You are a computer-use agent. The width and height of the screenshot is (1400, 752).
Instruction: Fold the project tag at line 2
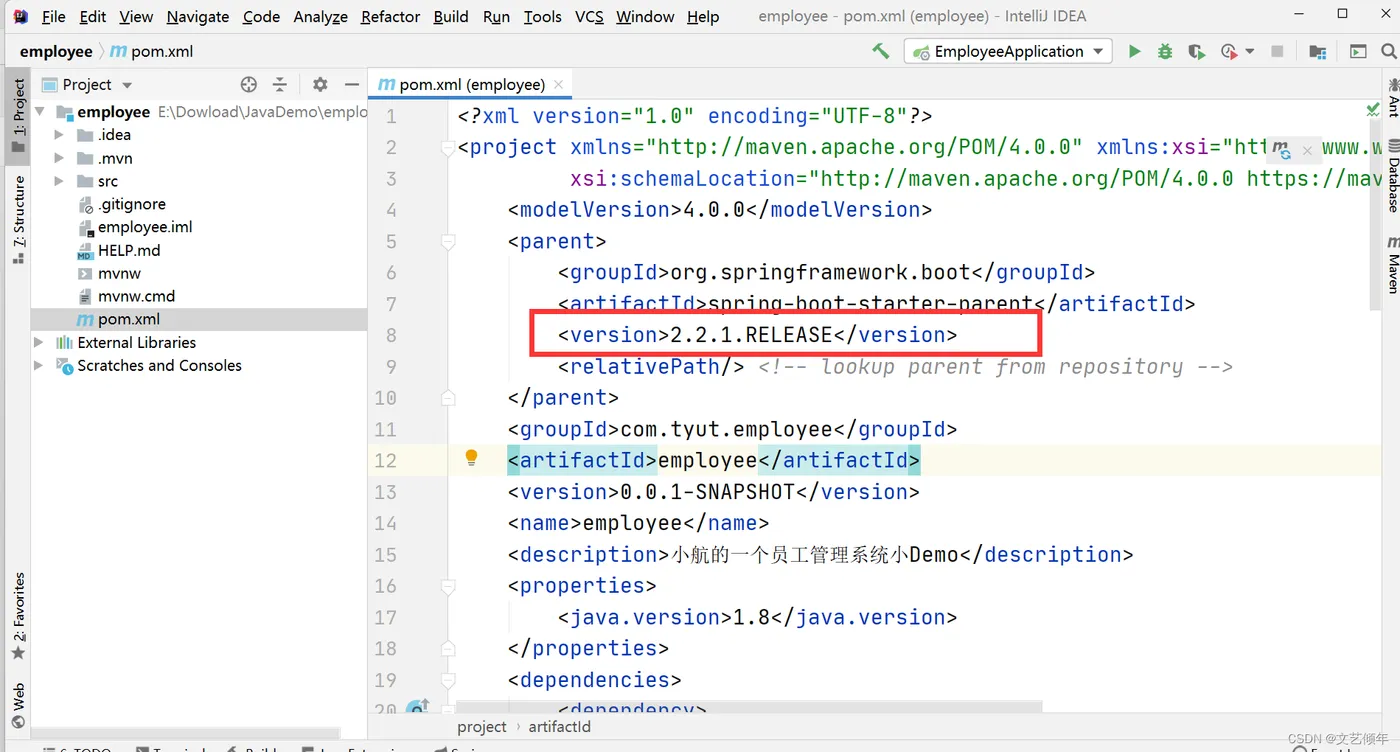point(448,148)
